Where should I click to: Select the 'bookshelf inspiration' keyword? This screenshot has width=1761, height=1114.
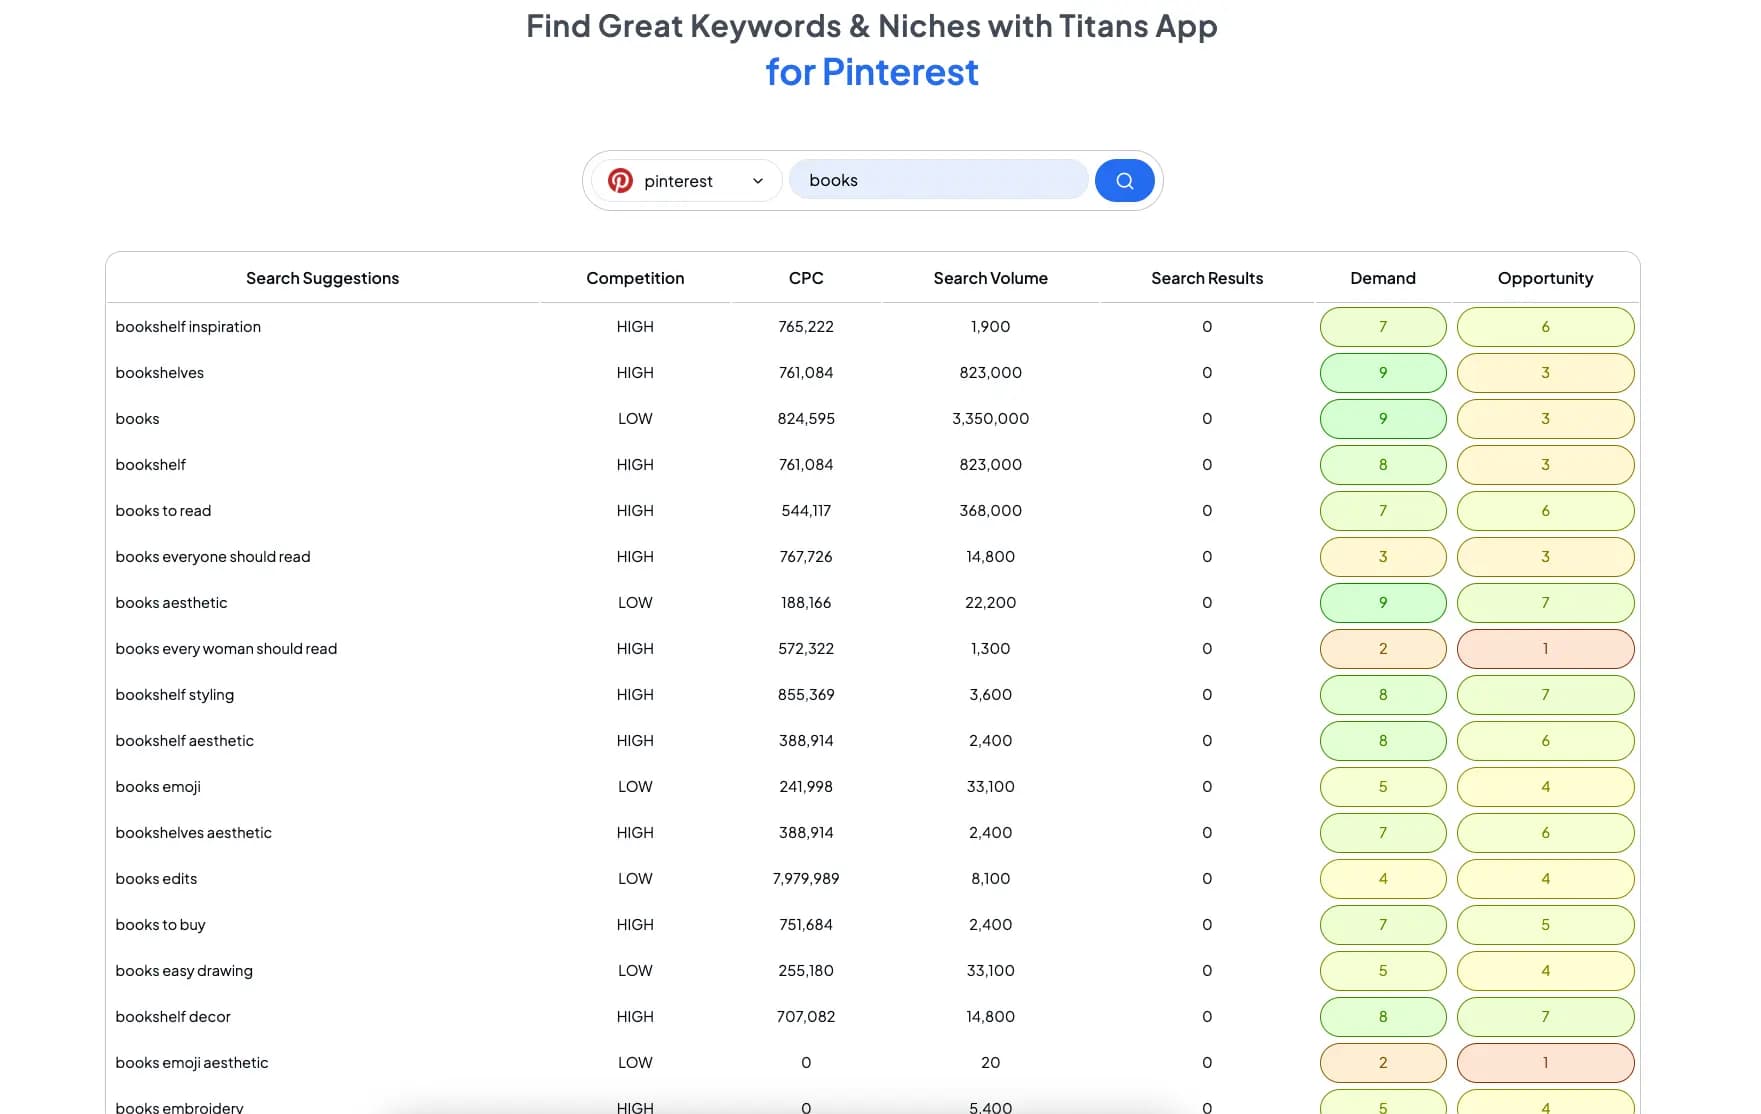pyautogui.click(x=188, y=327)
